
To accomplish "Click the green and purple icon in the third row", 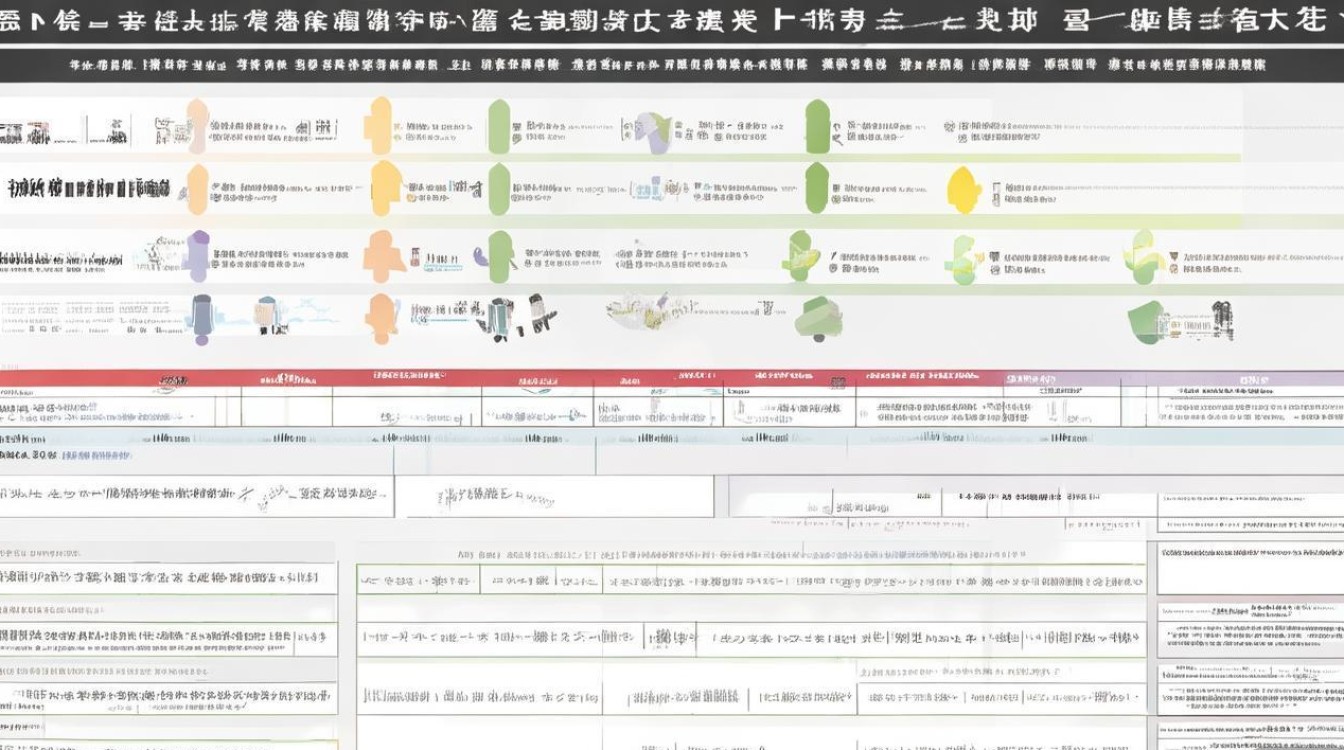I will pos(499,255).
